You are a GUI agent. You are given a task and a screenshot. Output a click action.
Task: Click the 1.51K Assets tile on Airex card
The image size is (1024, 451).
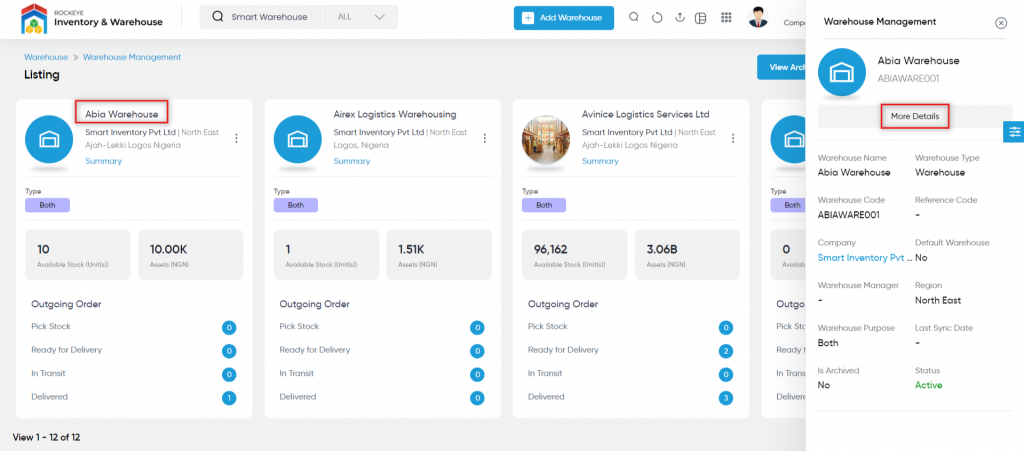coord(439,255)
